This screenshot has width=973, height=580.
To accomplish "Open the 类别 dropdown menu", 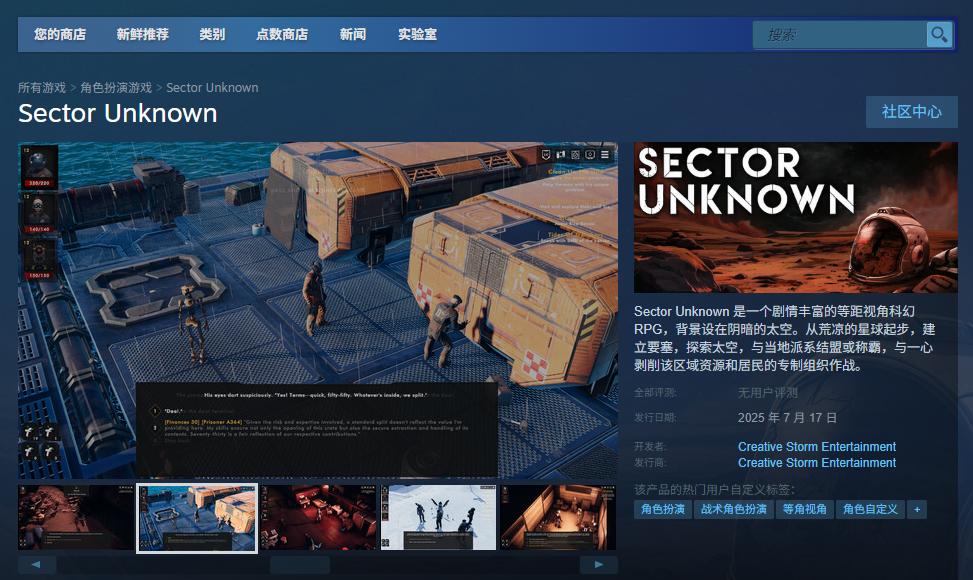I will 212,34.
